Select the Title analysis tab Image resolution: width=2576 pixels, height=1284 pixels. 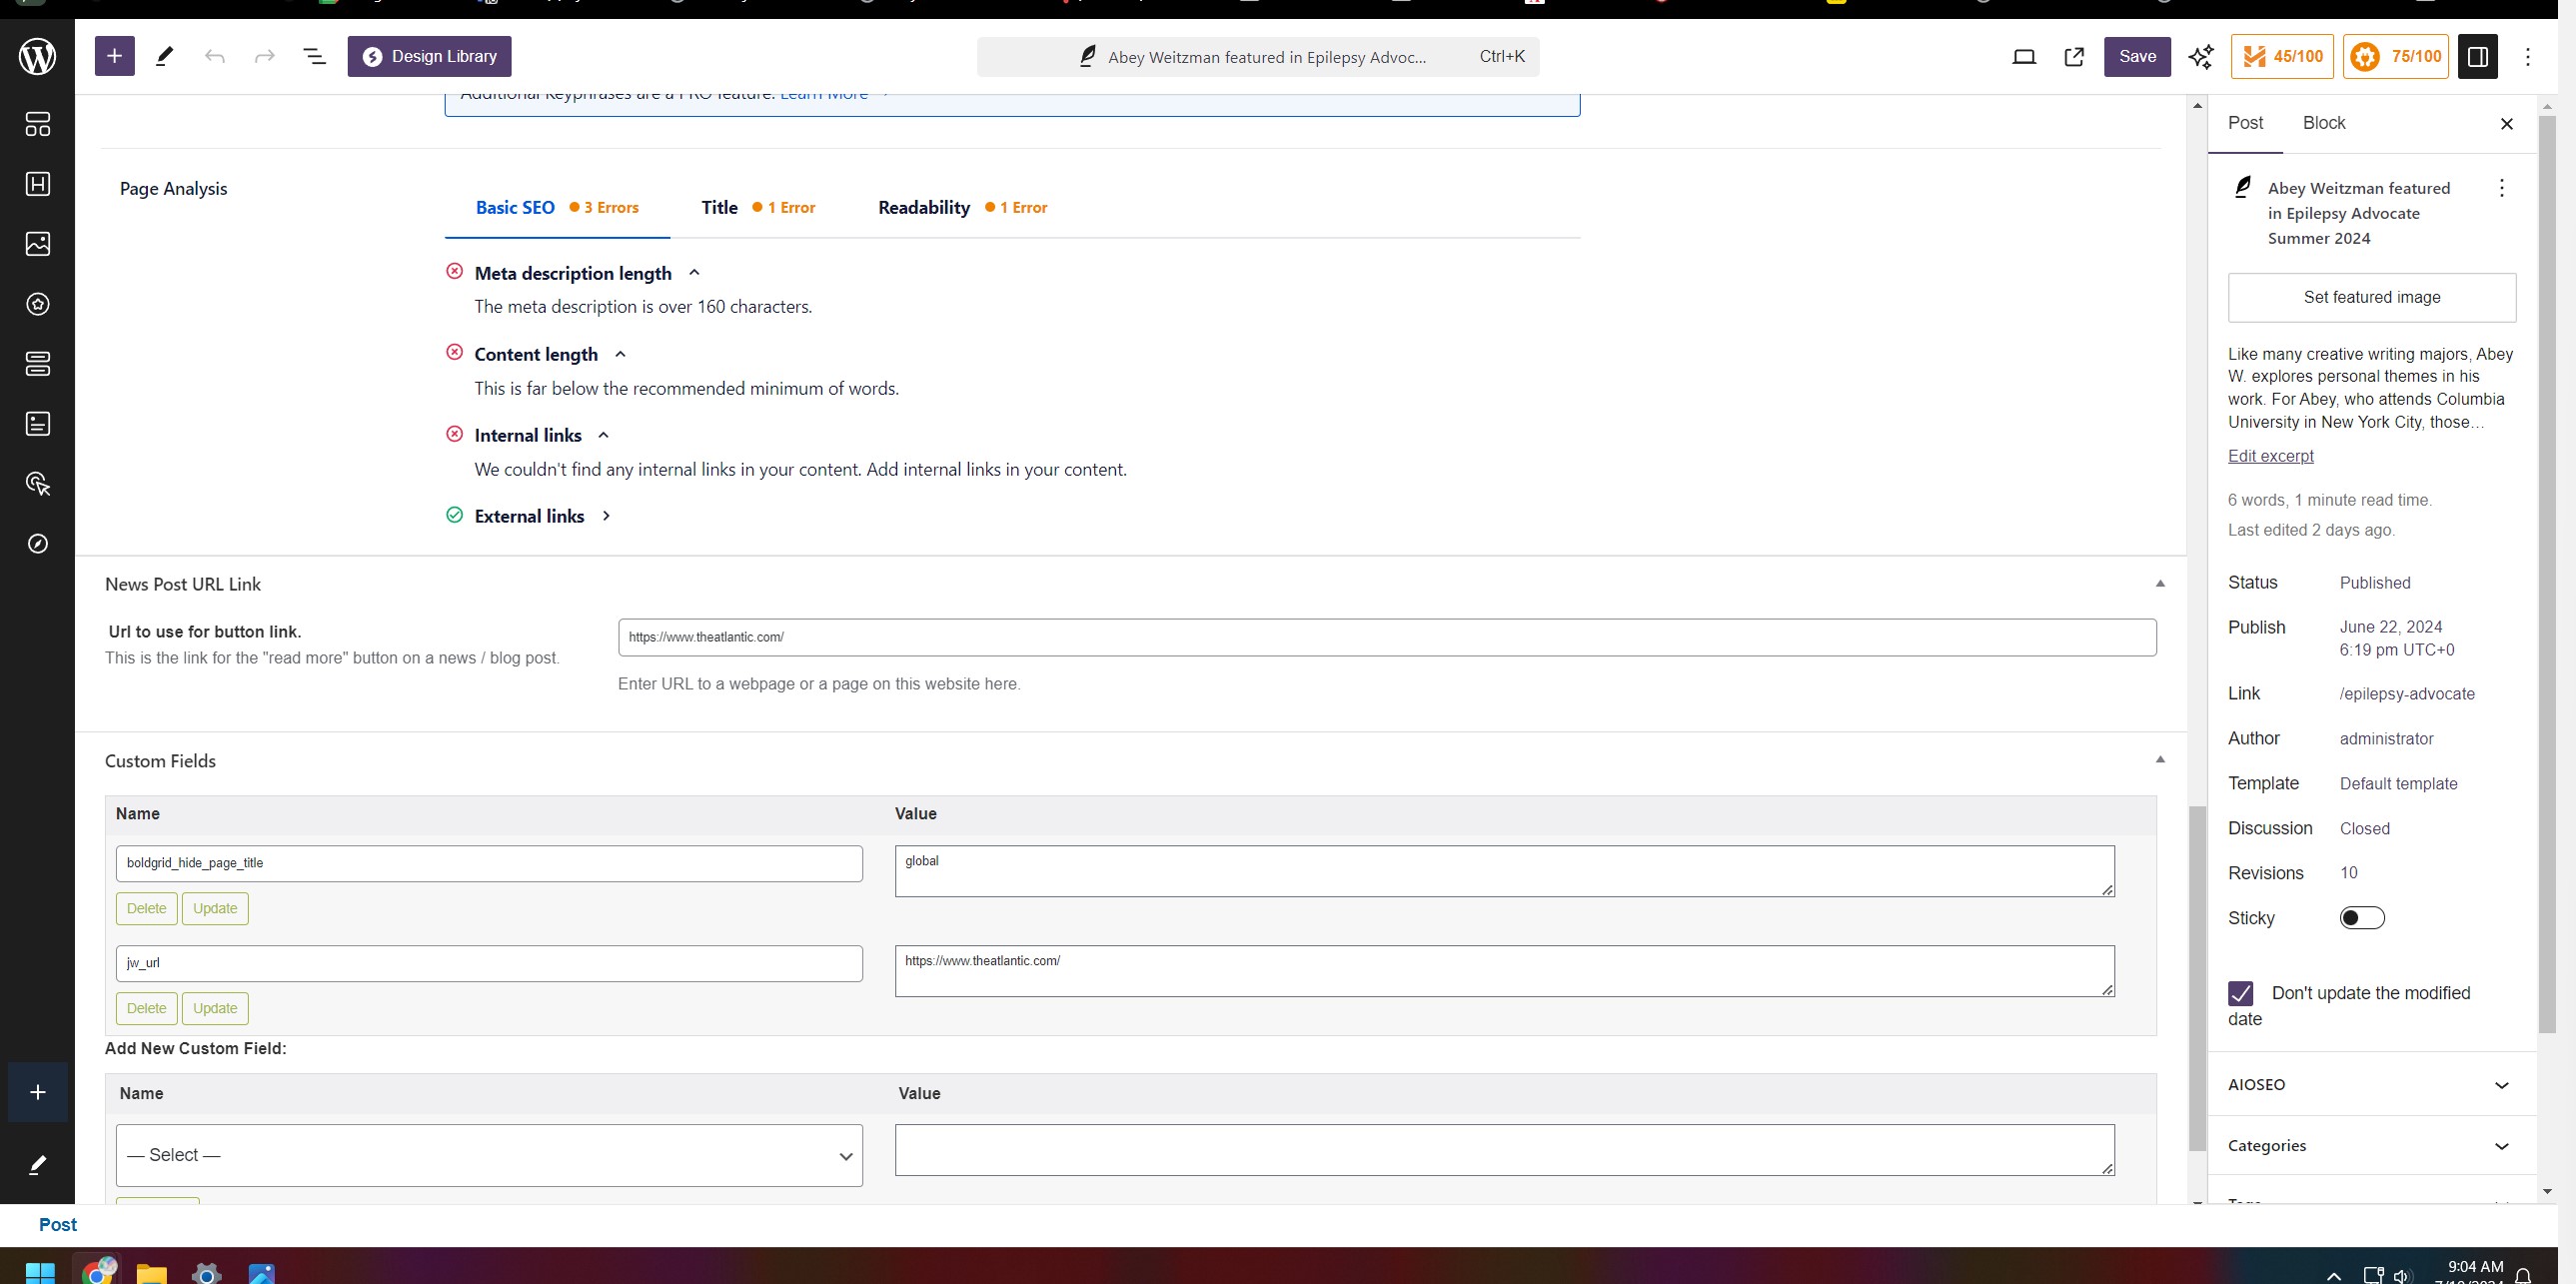758,208
